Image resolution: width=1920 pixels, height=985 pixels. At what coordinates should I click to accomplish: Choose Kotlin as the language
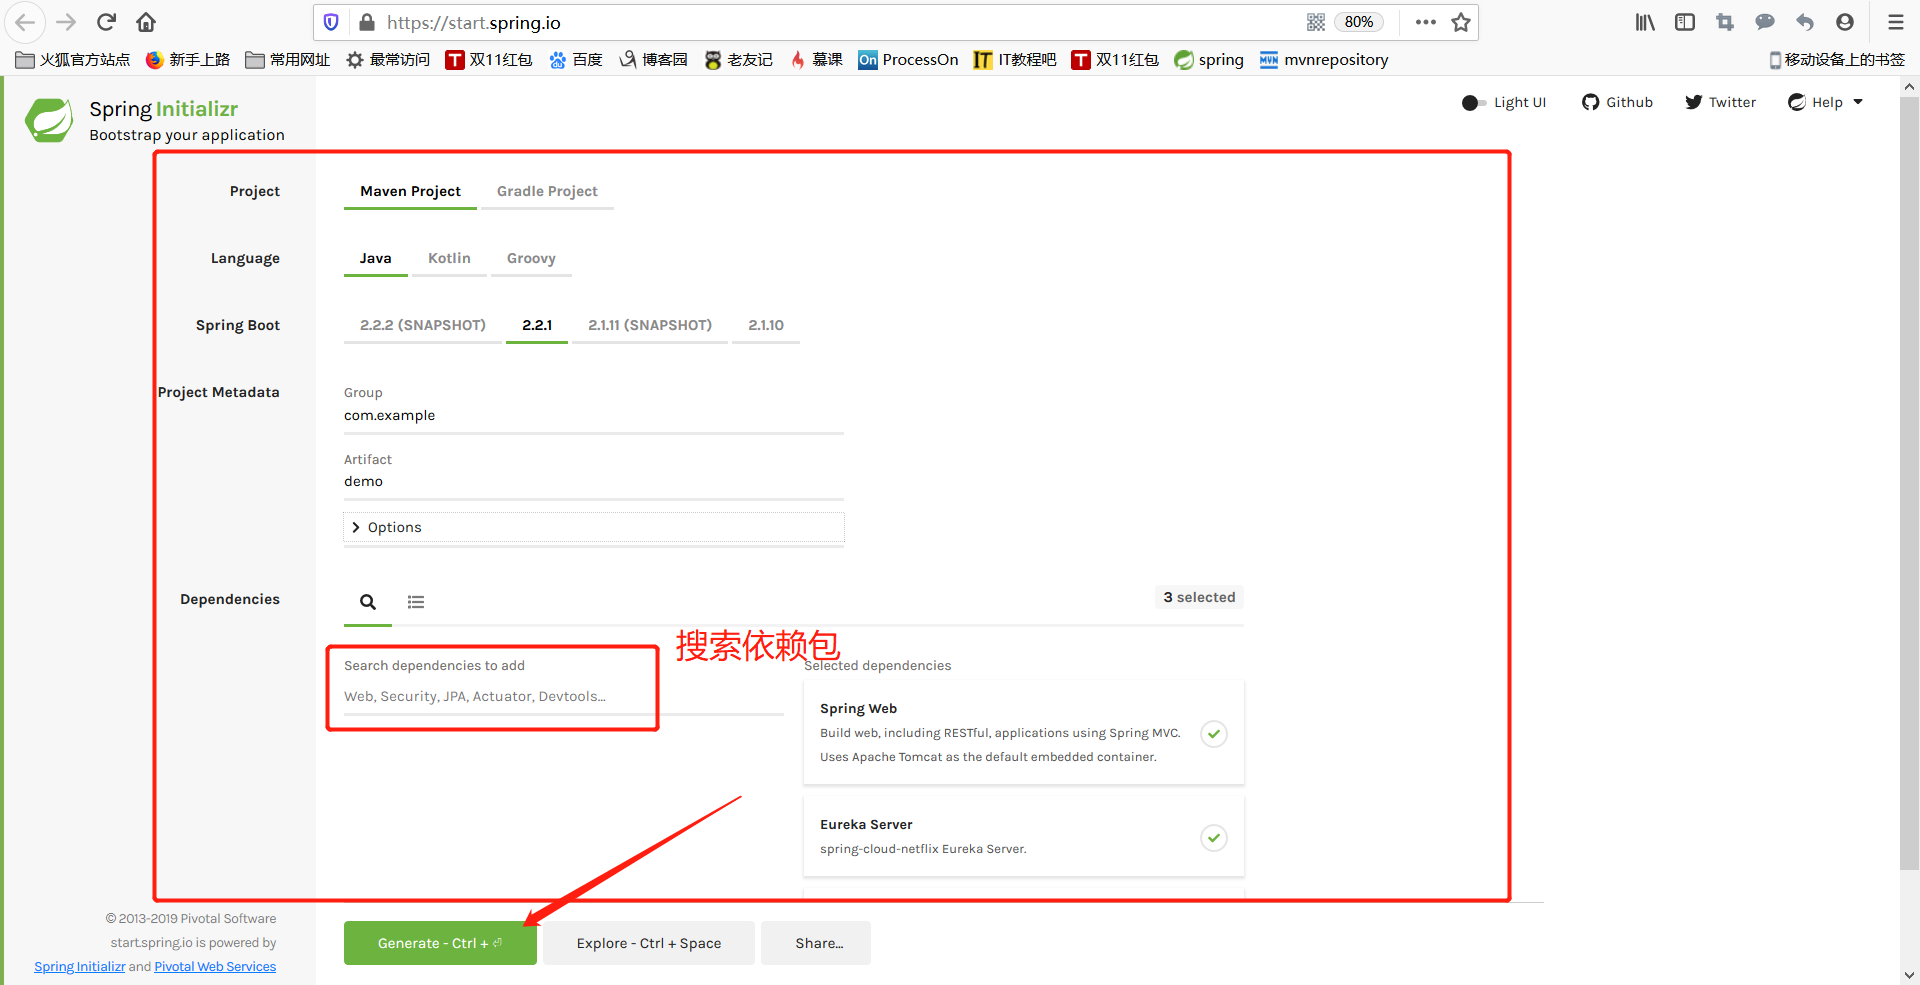click(x=449, y=258)
